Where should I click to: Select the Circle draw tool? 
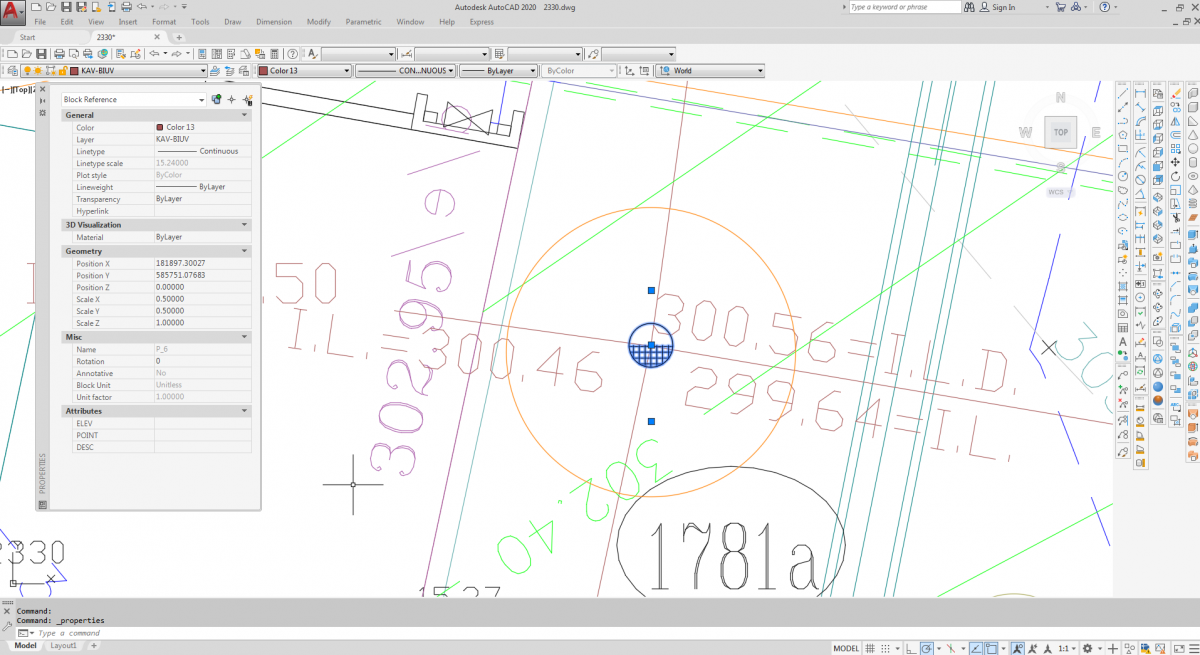click(x=1123, y=177)
